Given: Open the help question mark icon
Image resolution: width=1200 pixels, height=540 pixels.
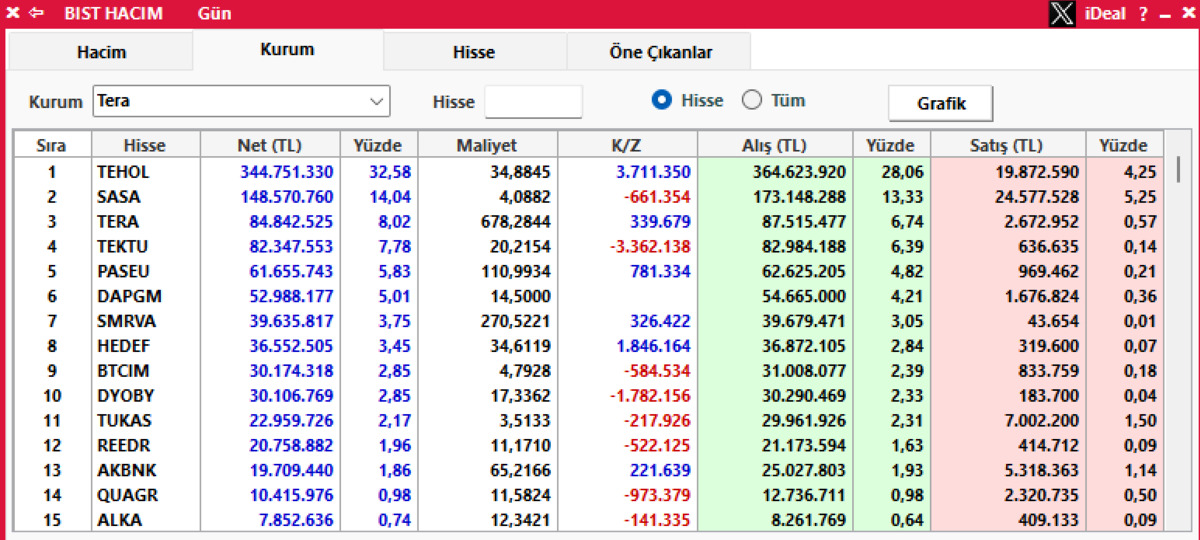Looking at the screenshot, I should click(x=1143, y=14).
